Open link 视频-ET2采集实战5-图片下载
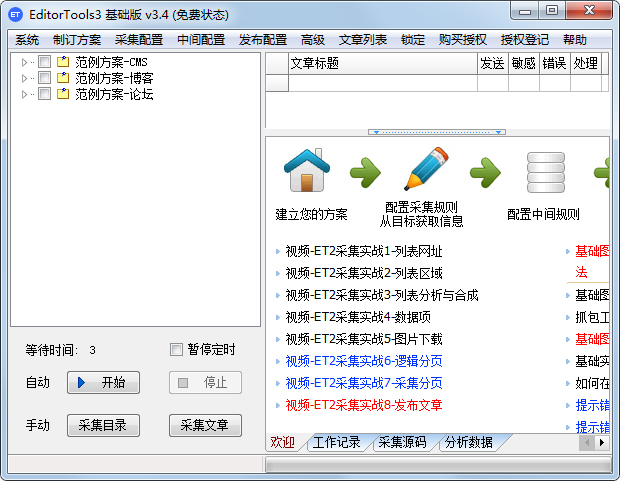 [364, 339]
